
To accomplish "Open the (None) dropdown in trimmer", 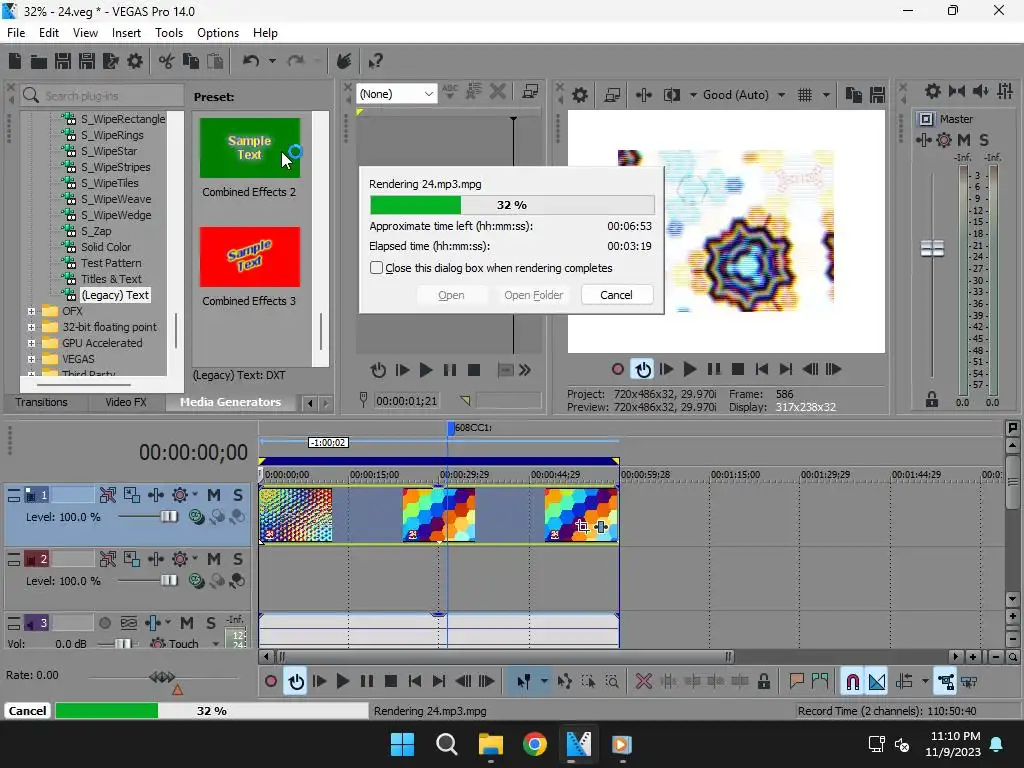I will pos(396,94).
